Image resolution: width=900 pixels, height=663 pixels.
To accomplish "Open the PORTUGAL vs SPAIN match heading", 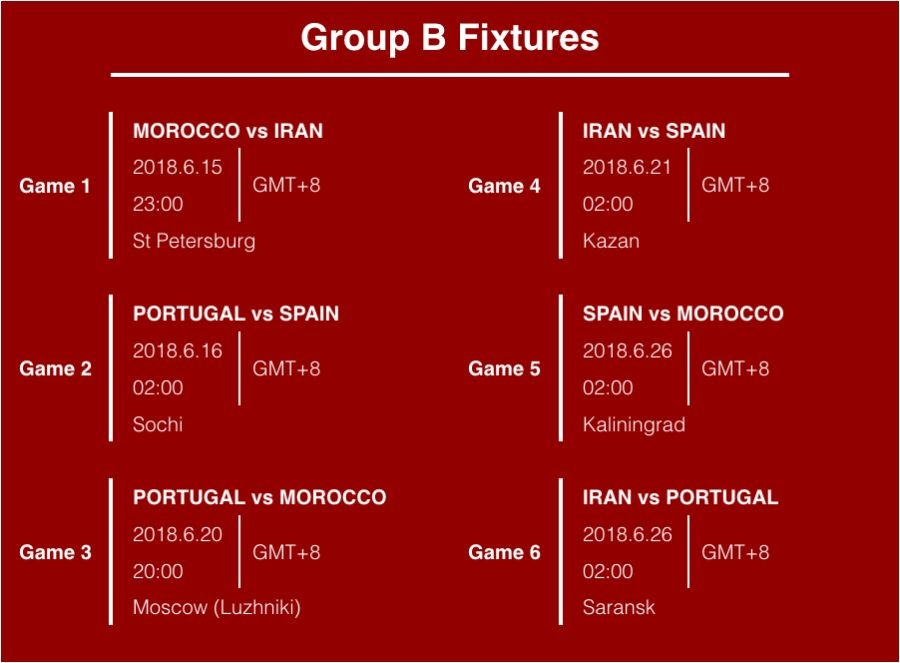I will pos(236,314).
